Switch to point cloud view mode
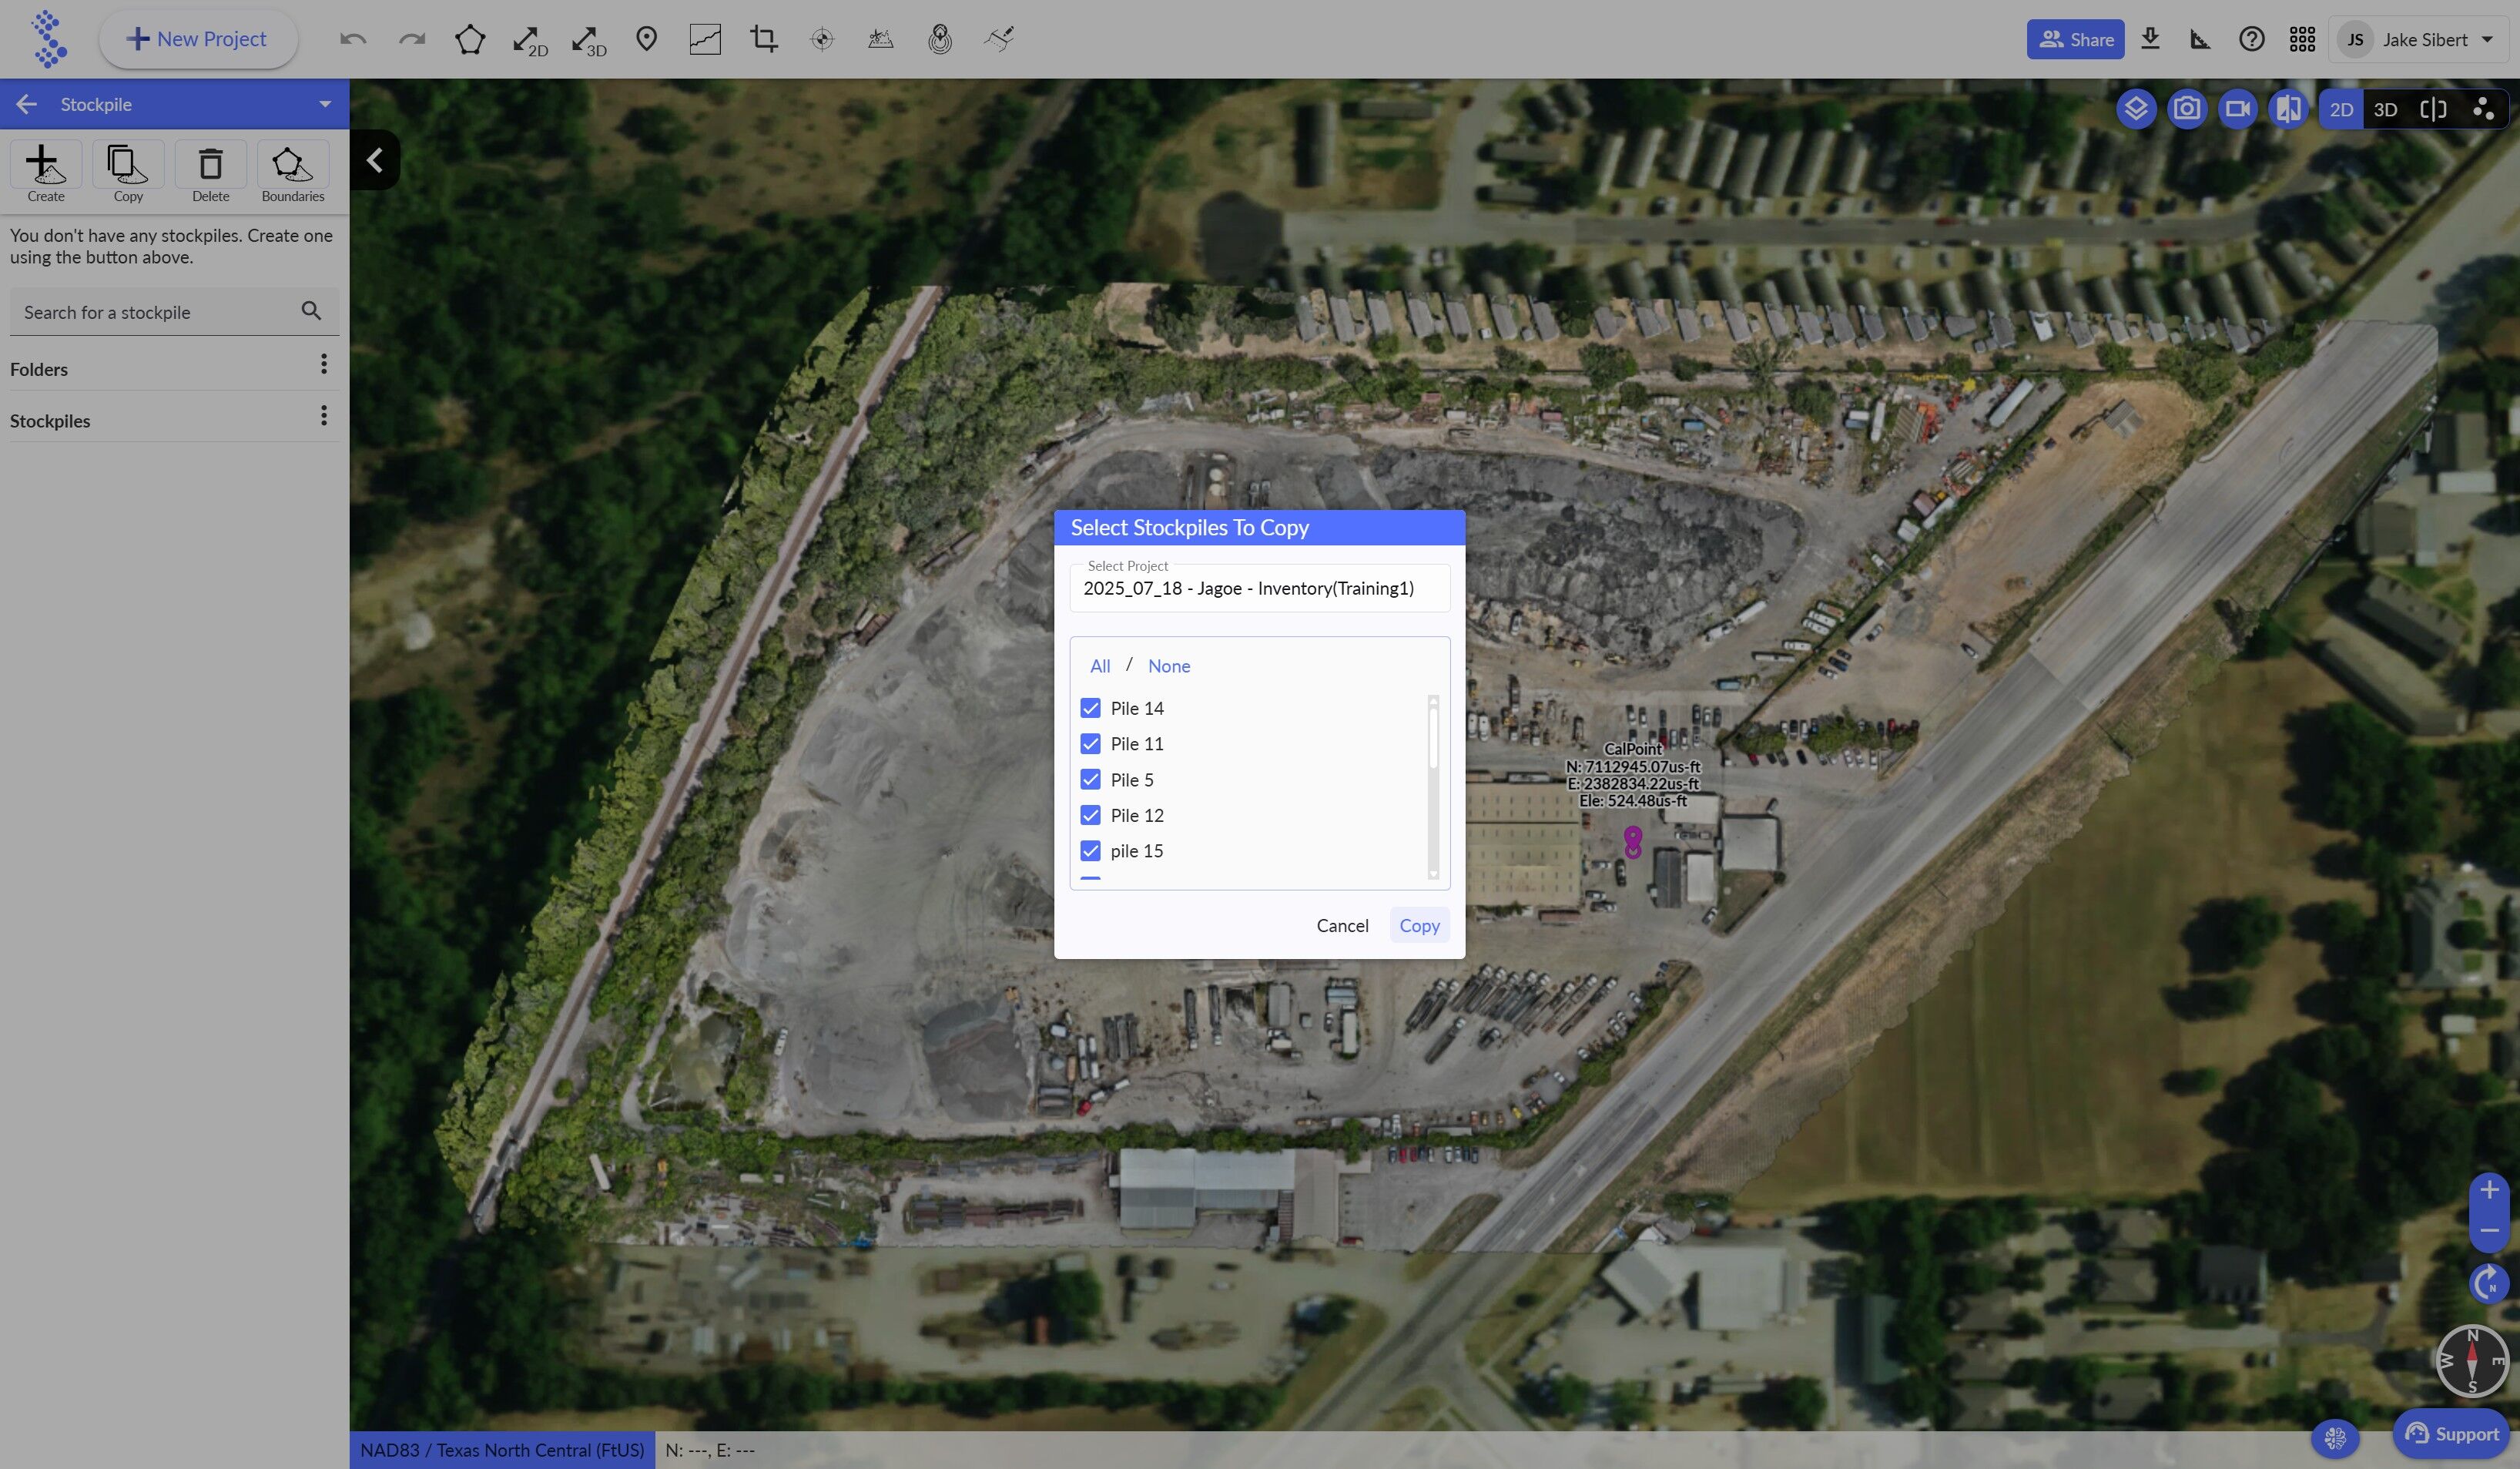 point(2483,109)
